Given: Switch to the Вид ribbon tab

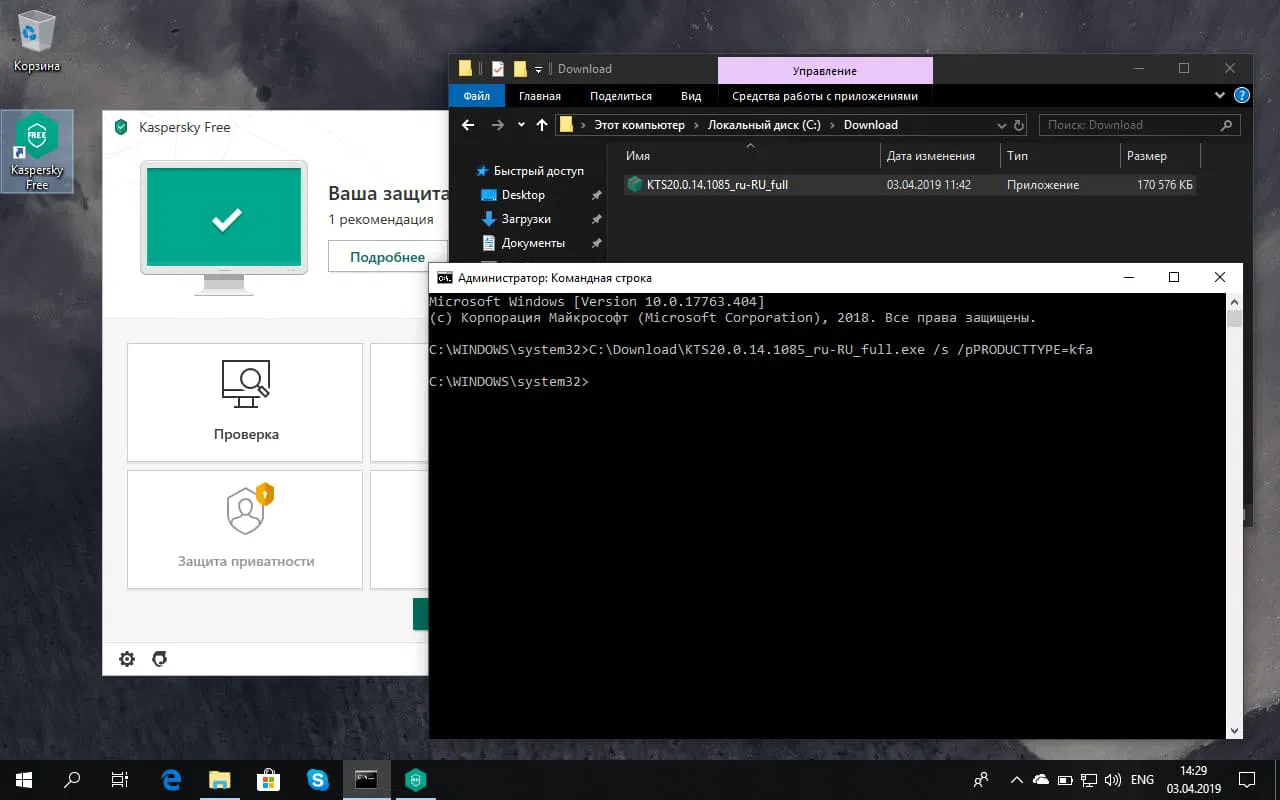Looking at the screenshot, I should pyautogui.click(x=691, y=96).
